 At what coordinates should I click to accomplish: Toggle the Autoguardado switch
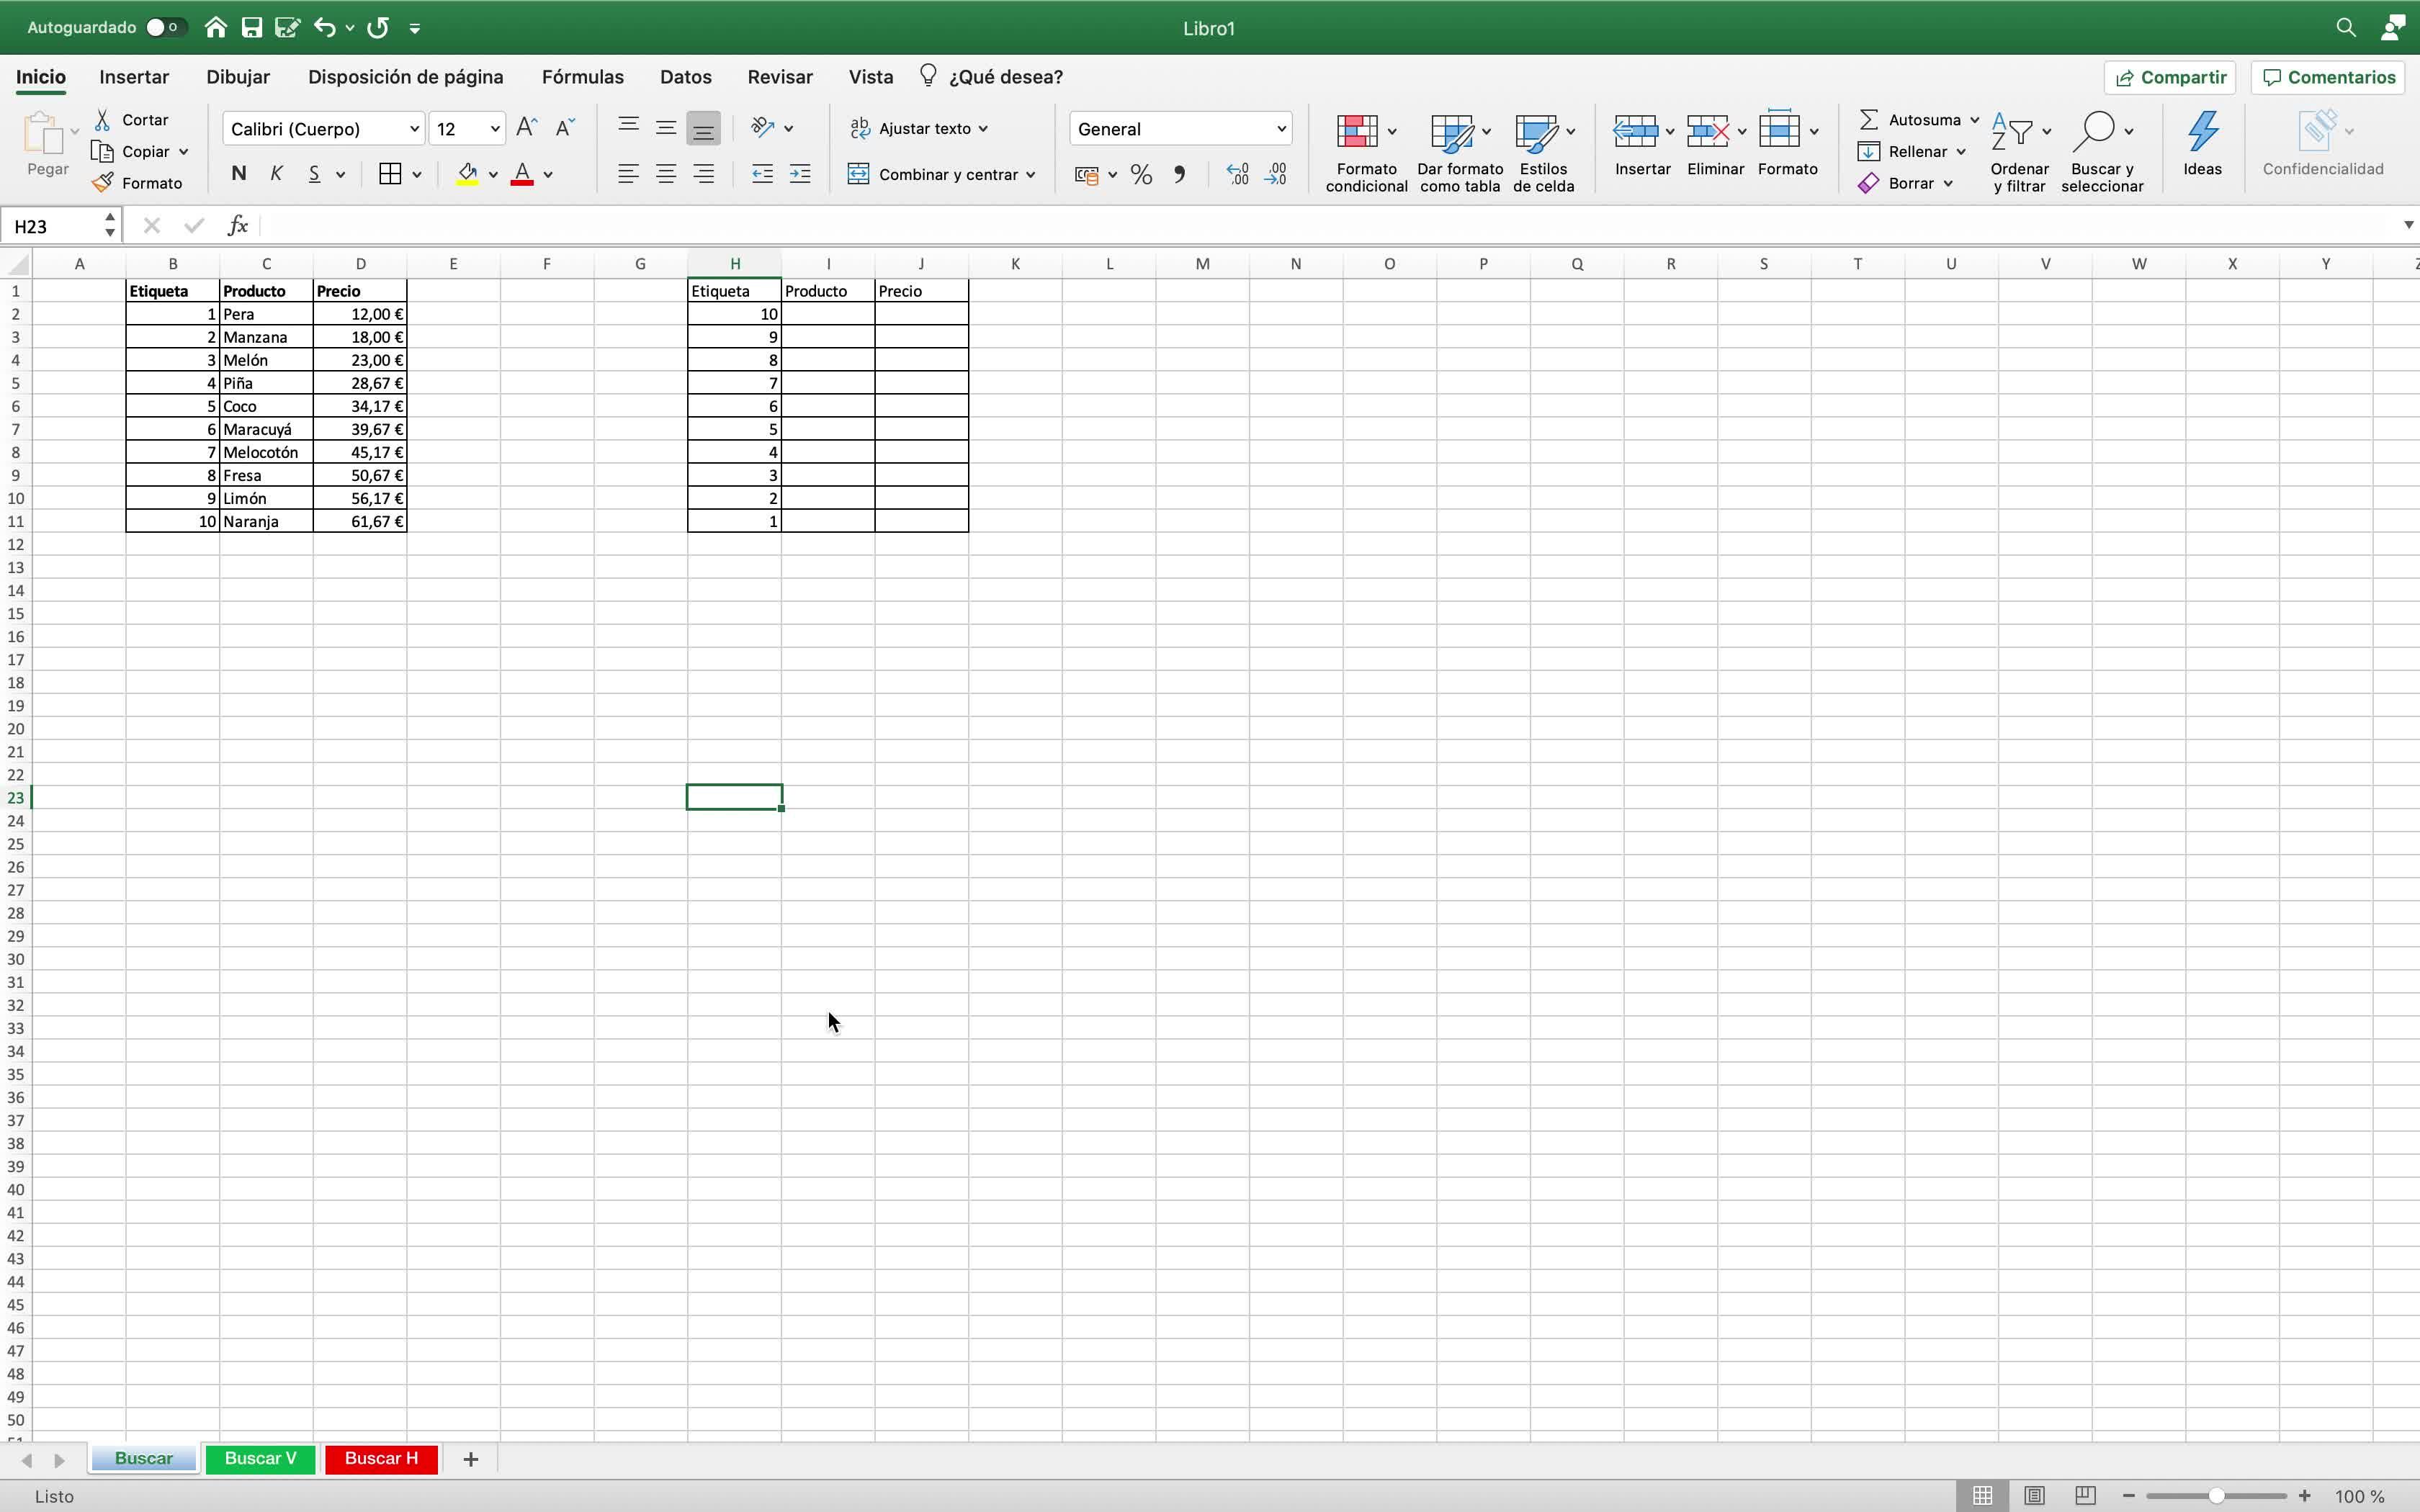coord(165,27)
